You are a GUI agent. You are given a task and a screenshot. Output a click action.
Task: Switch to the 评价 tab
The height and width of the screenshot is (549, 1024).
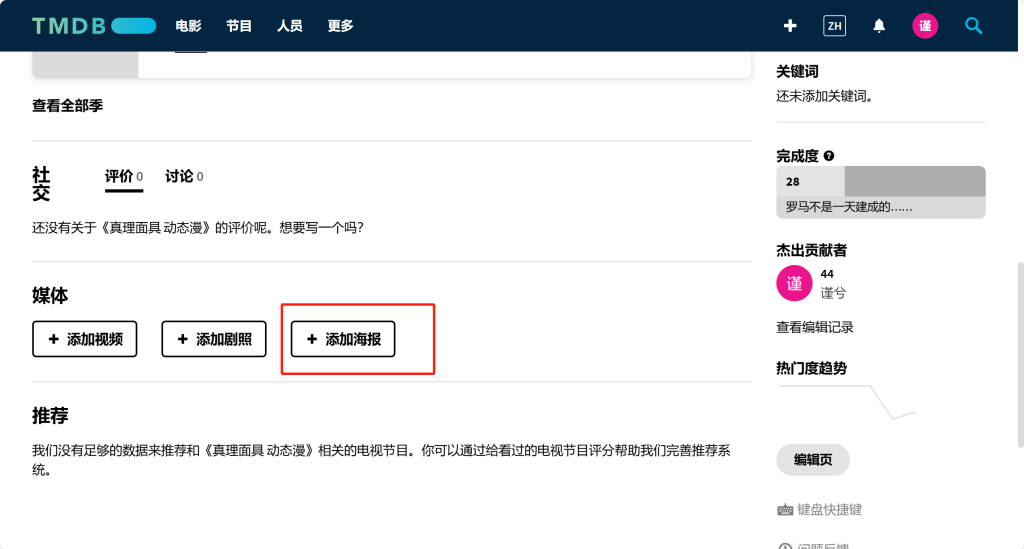(x=119, y=176)
